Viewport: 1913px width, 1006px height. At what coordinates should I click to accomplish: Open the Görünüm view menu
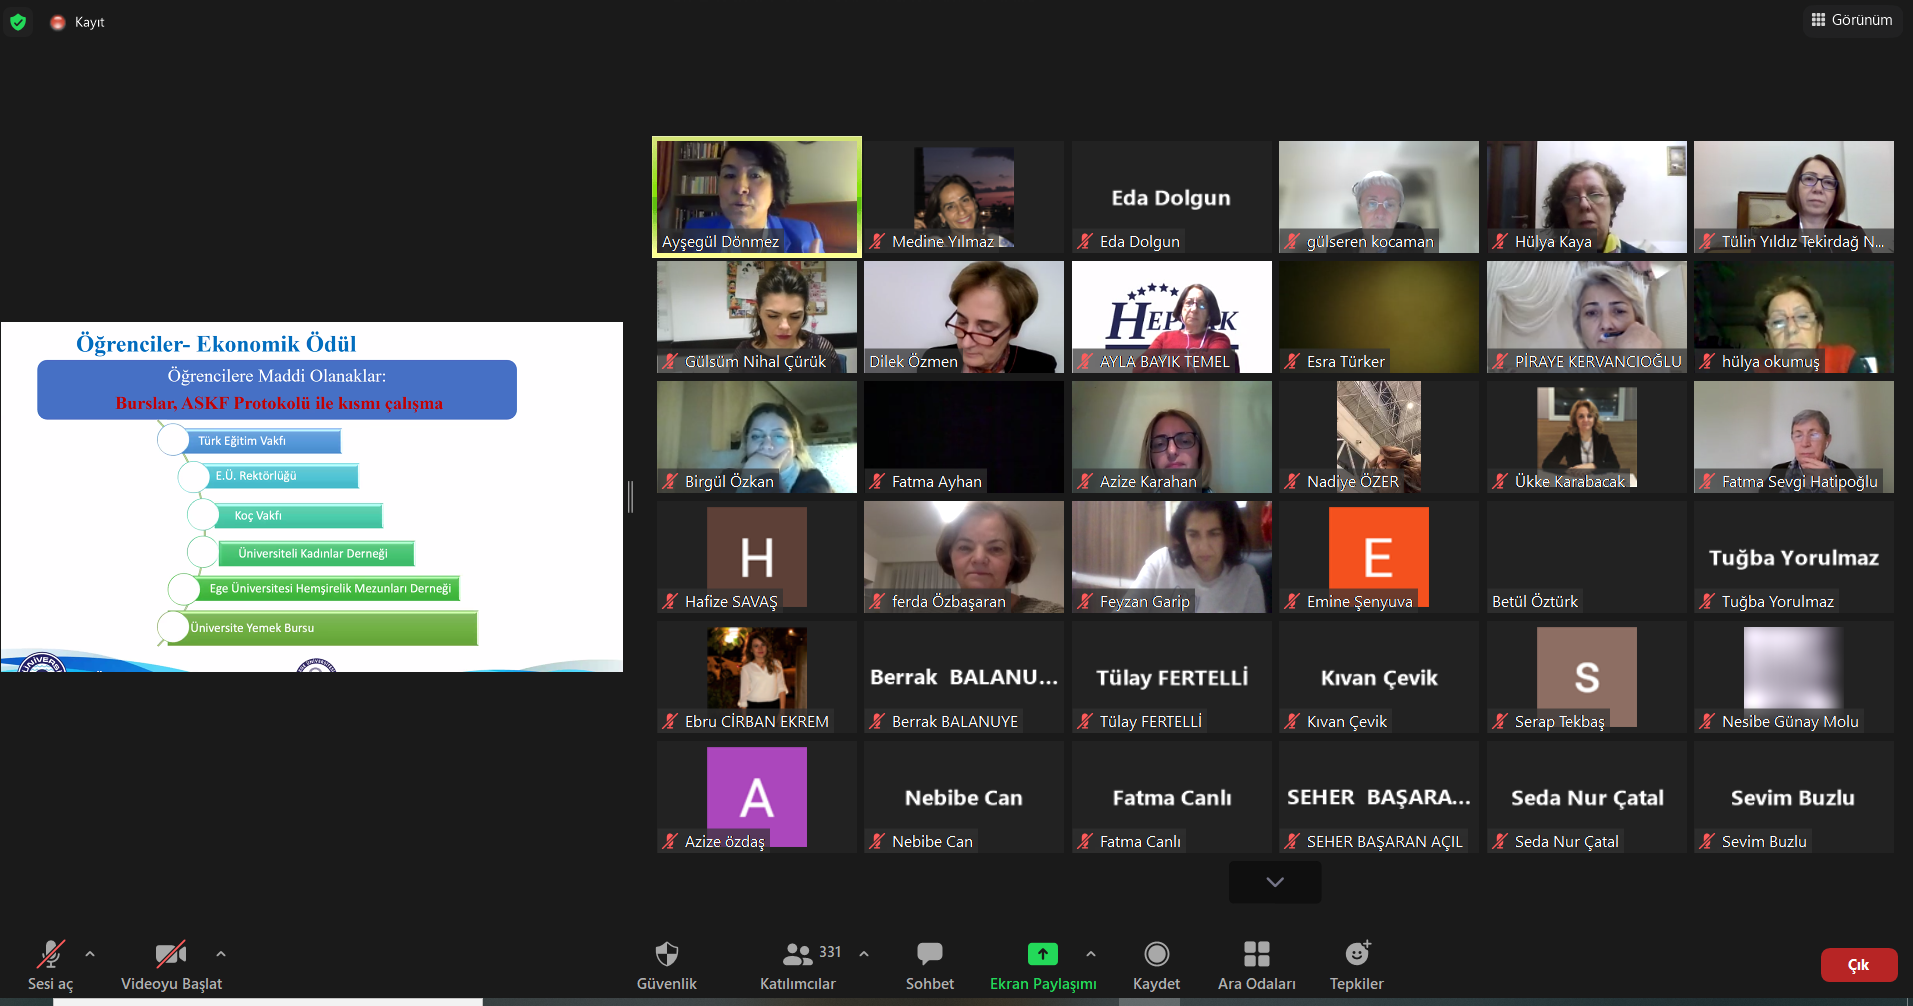[x=1852, y=20]
